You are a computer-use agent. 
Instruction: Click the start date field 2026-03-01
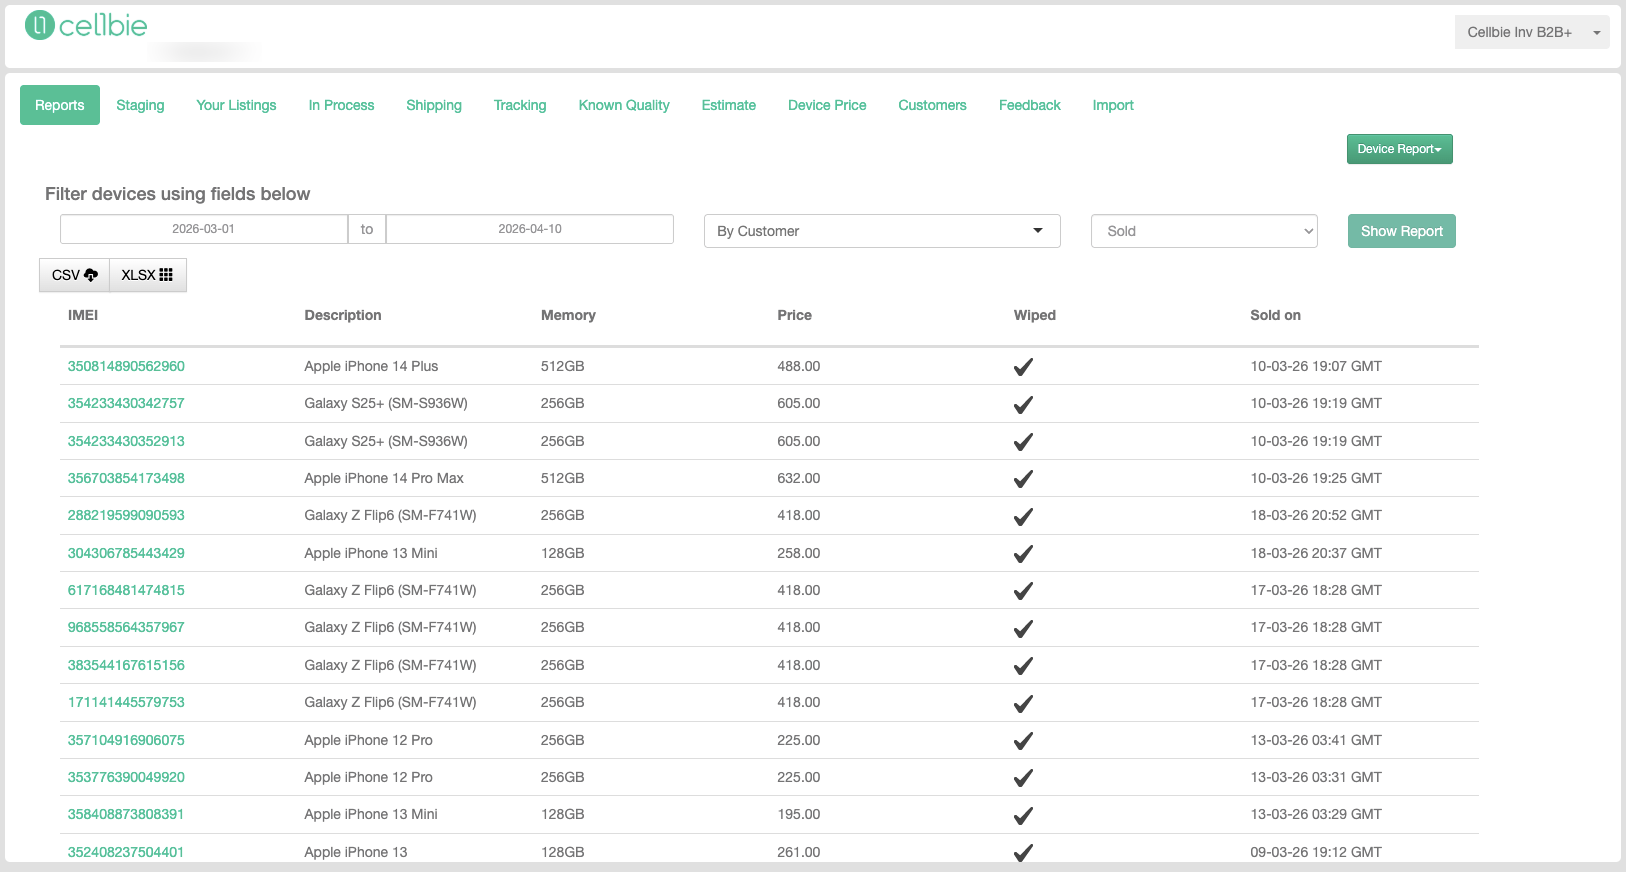(204, 229)
